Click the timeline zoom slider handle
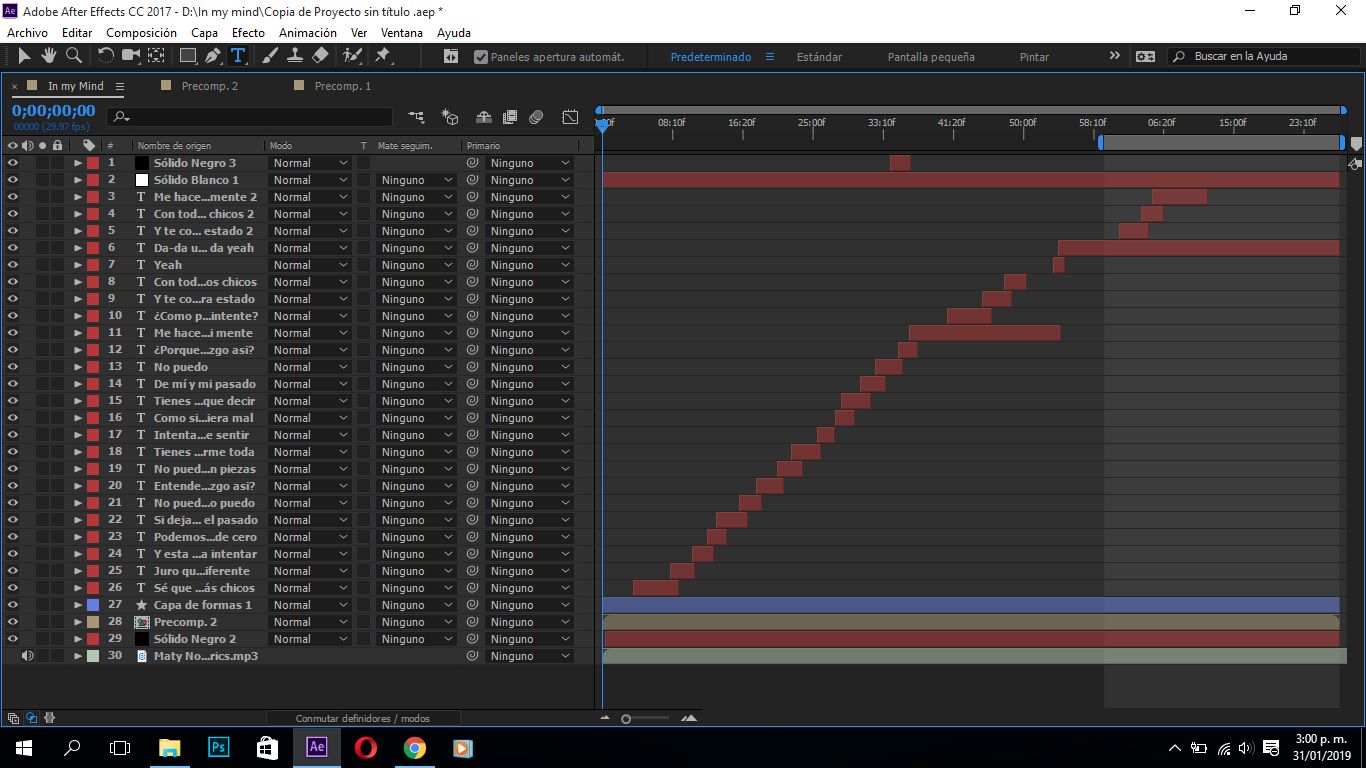 click(626, 718)
